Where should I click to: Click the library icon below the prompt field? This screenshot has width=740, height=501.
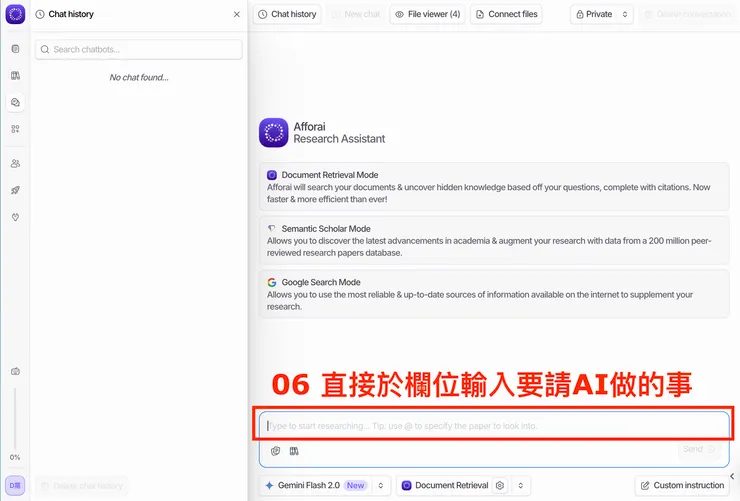coord(294,451)
